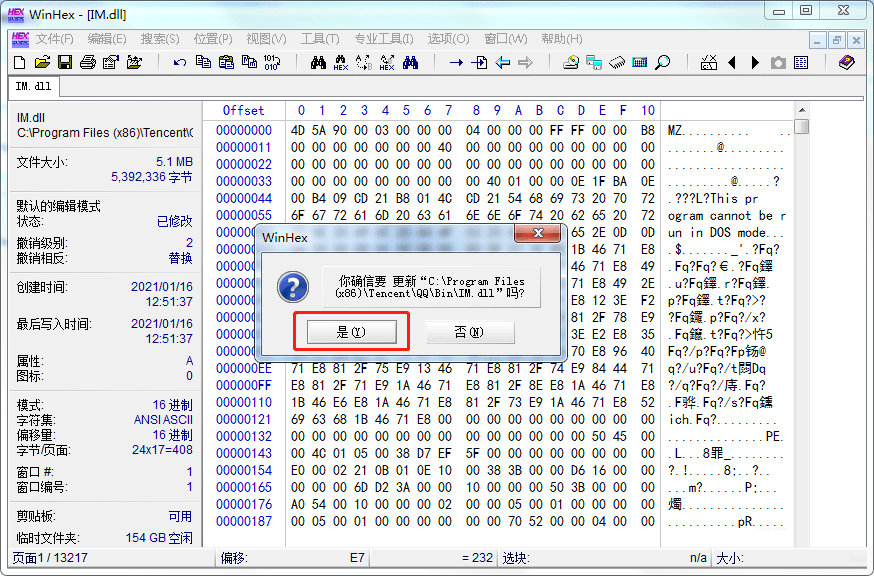Click the grey Forward arrow icon
874x576 pixels.
[526, 62]
